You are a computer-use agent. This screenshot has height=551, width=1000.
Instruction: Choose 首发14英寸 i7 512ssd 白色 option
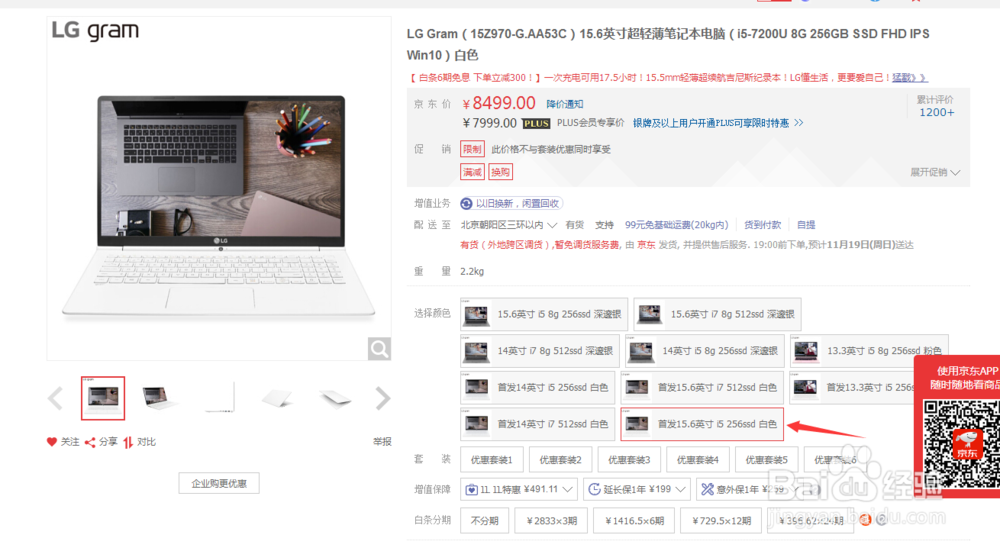click(x=538, y=424)
